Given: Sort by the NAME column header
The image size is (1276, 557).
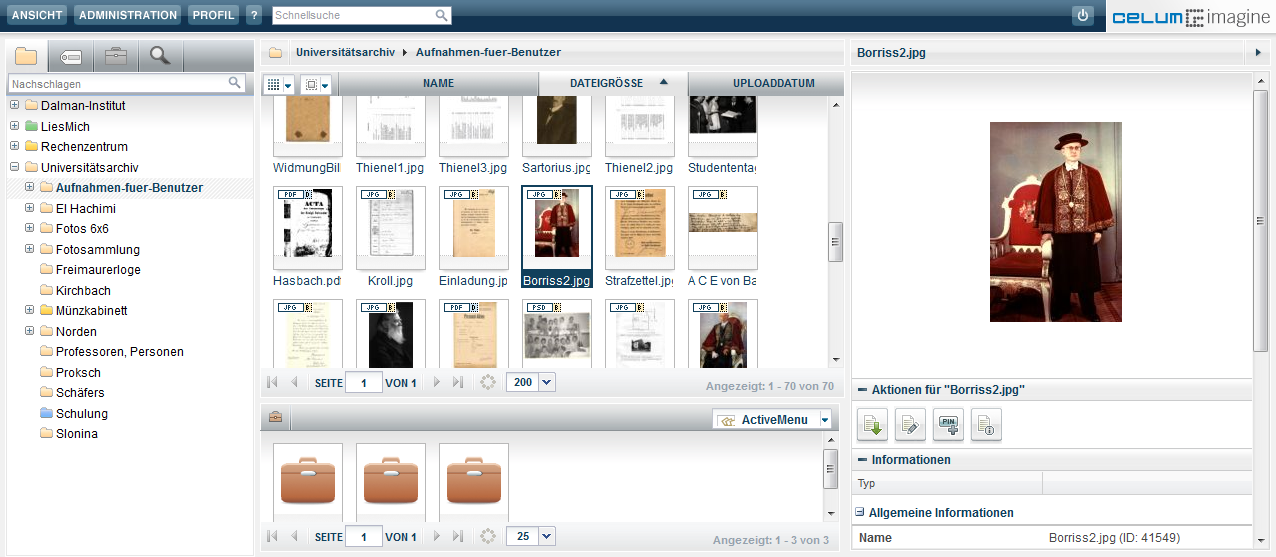Looking at the screenshot, I should [438, 84].
